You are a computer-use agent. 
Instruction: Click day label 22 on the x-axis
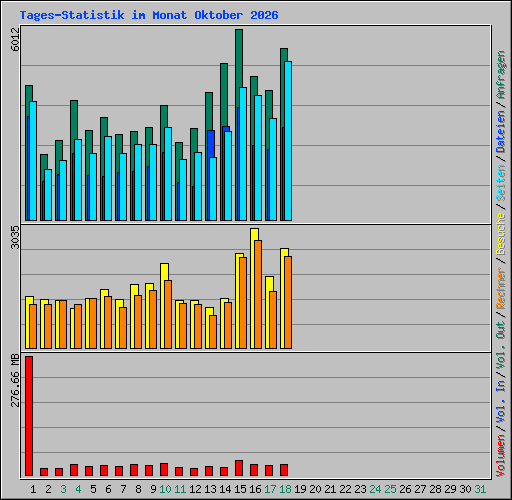pos(345,489)
